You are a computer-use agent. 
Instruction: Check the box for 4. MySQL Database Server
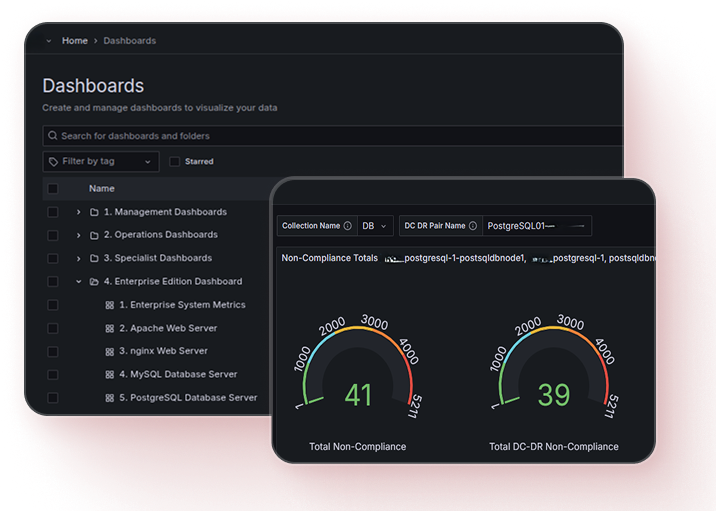[x=53, y=375]
